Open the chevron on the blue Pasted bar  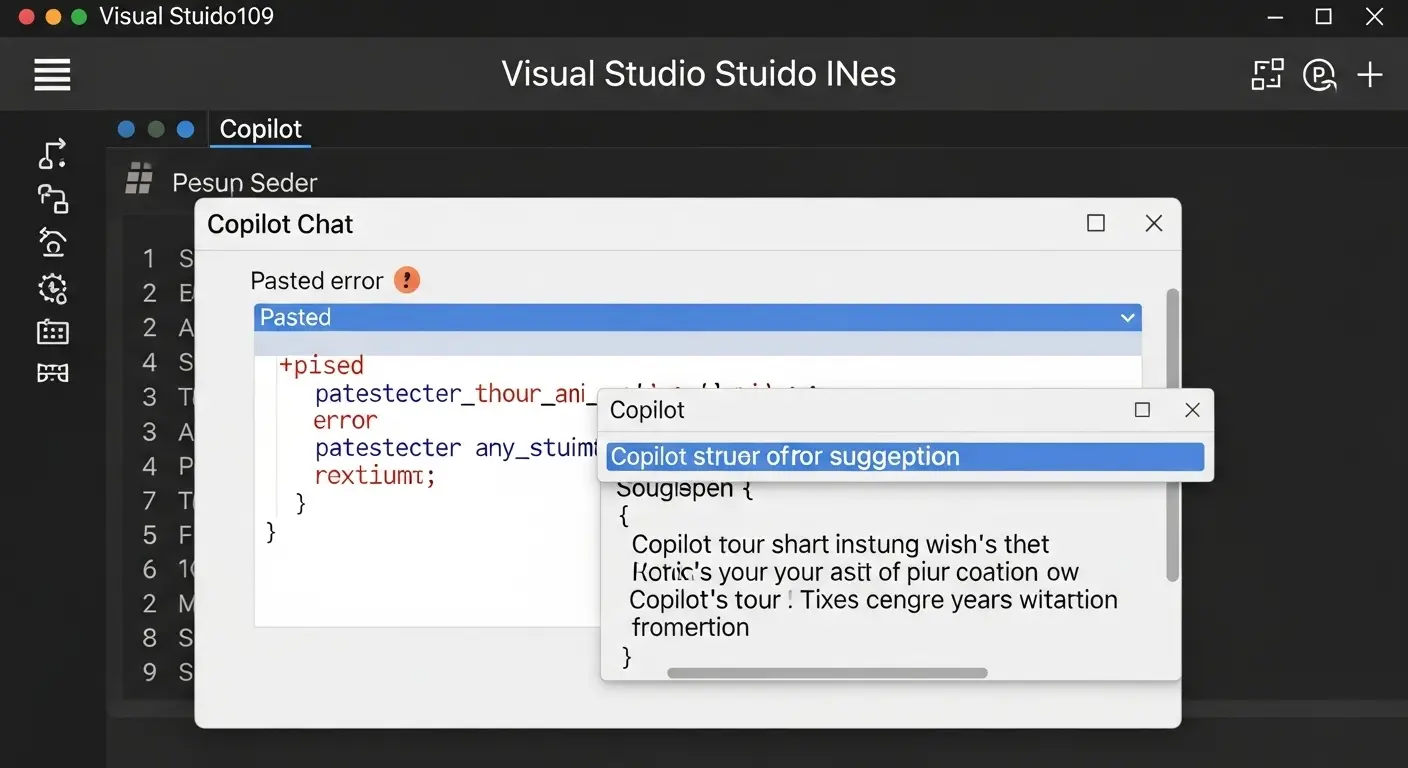pyautogui.click(x=1127, y=317)
